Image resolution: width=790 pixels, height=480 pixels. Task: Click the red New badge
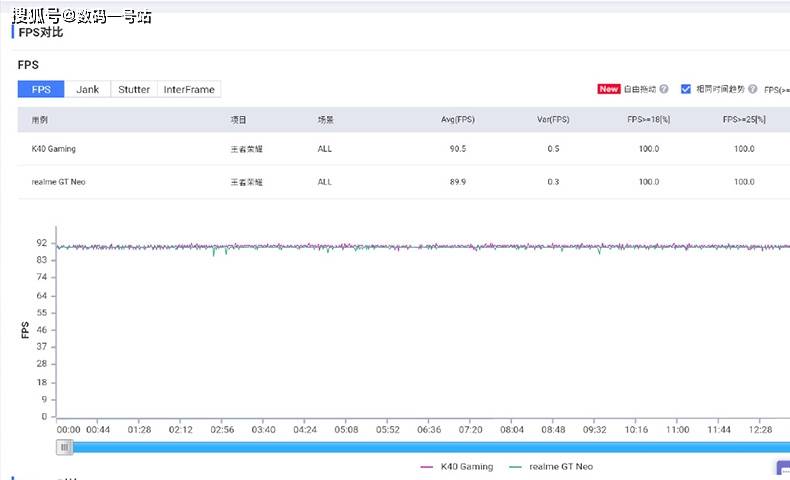point(609,89)
